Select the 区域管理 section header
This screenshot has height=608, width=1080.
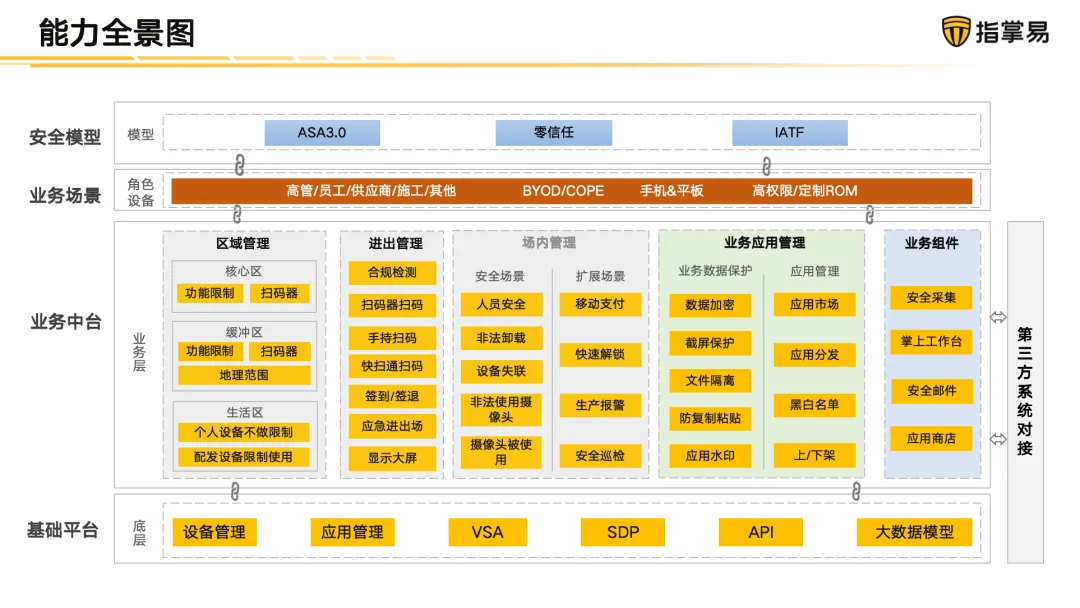(243, 243)
